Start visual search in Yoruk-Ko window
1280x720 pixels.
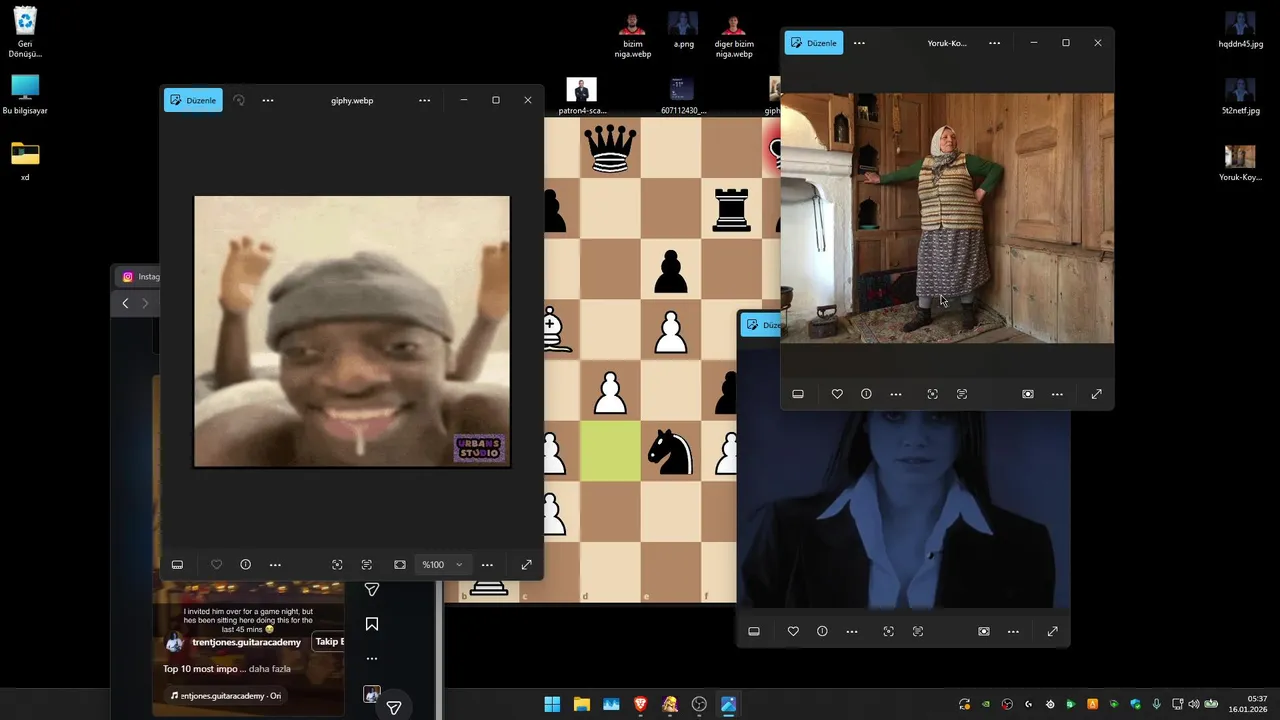click(932, 394)
